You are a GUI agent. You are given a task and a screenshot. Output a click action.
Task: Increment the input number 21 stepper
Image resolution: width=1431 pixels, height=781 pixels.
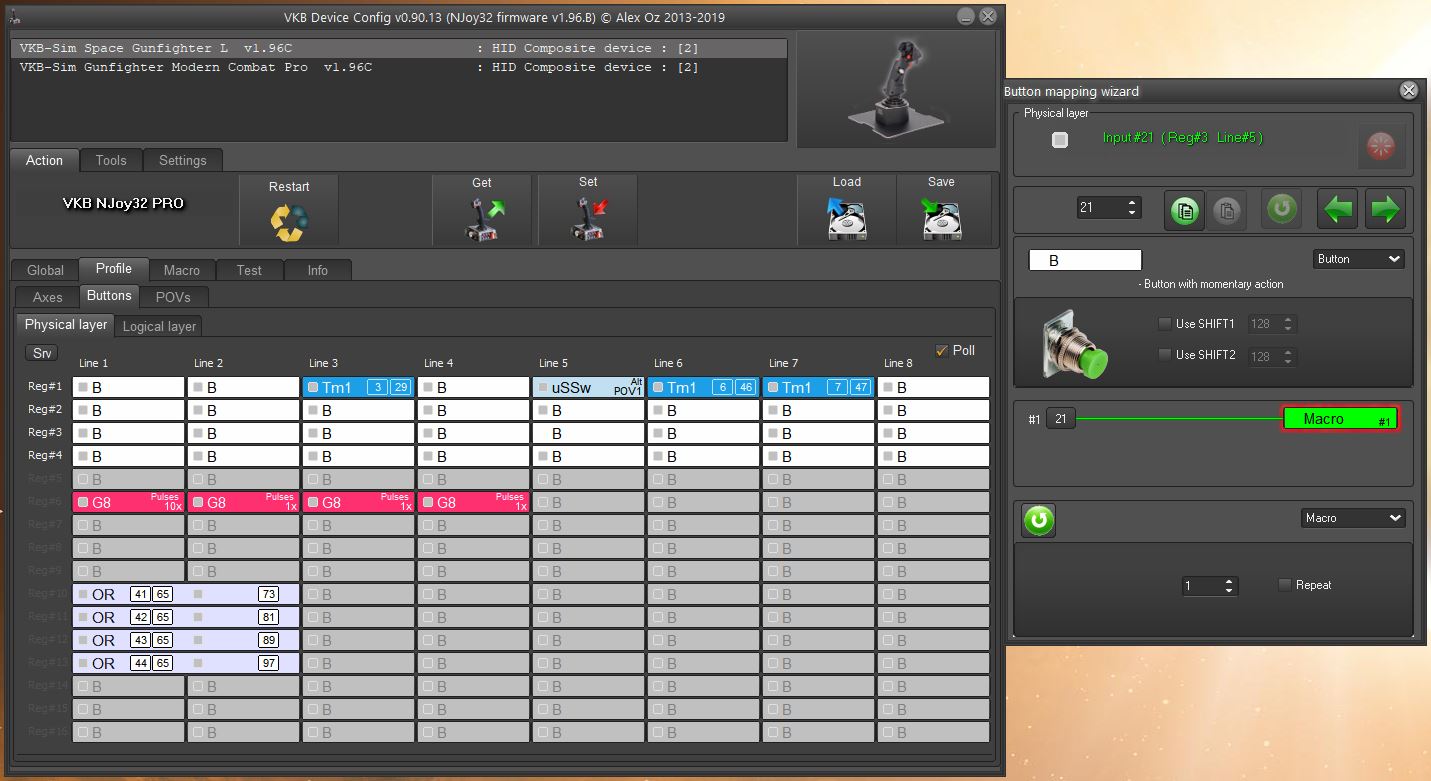[x=1132, y=203]
